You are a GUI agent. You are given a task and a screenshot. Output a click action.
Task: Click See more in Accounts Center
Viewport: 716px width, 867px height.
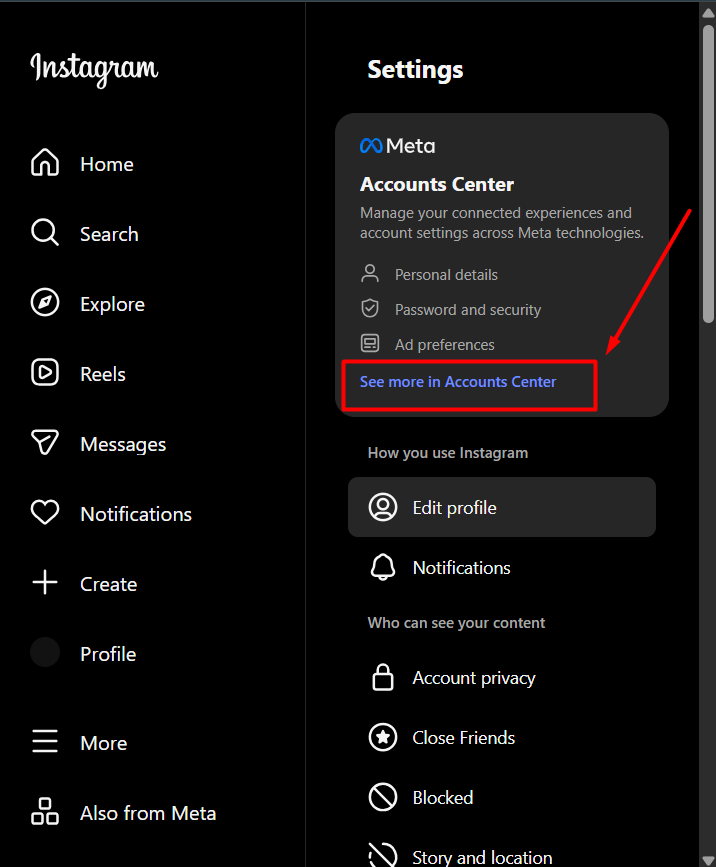(x=458, y=382)
